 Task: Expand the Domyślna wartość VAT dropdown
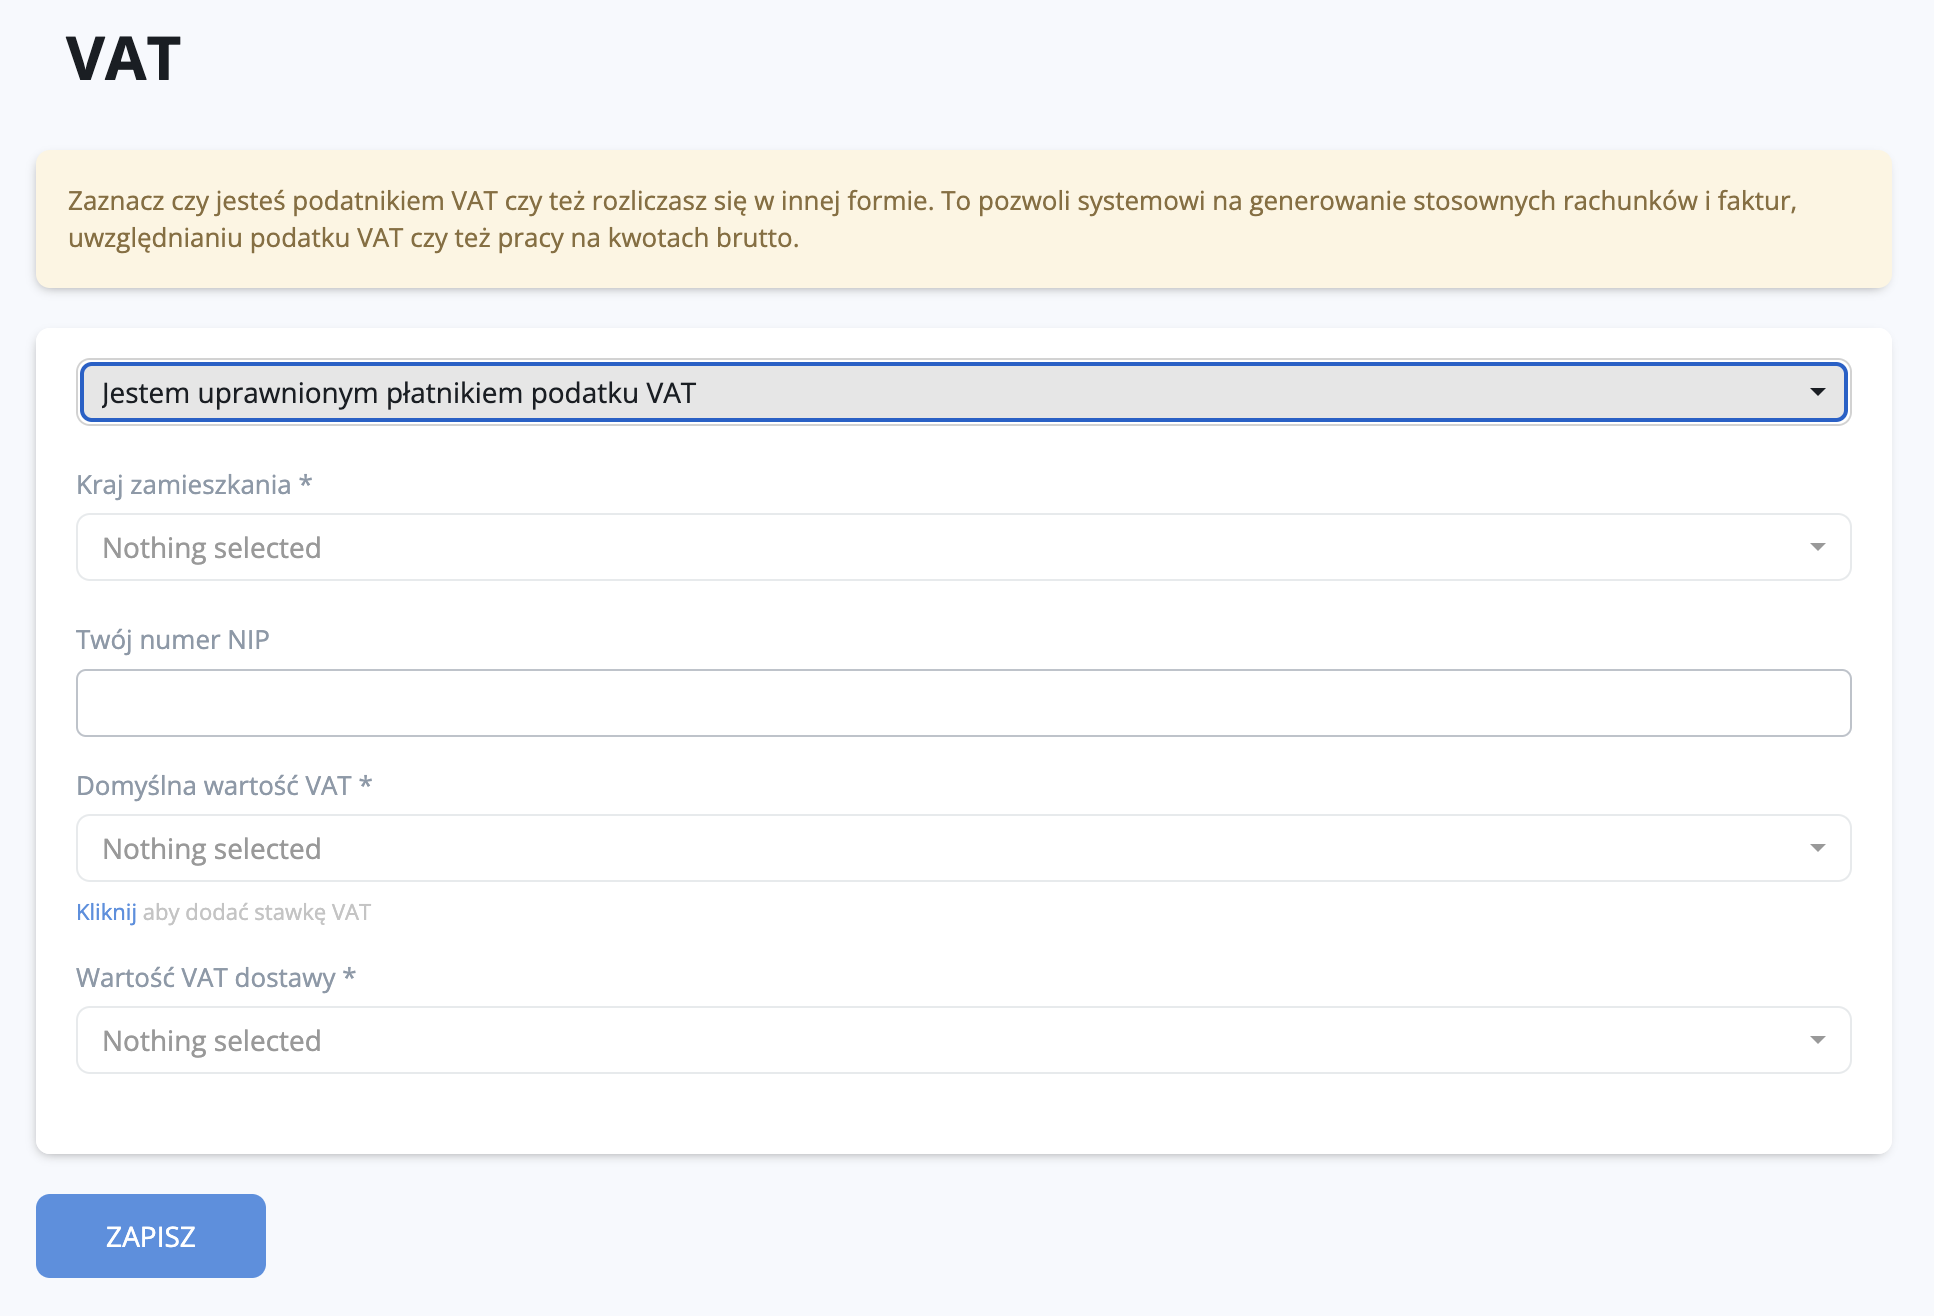(x=962, y=848)
